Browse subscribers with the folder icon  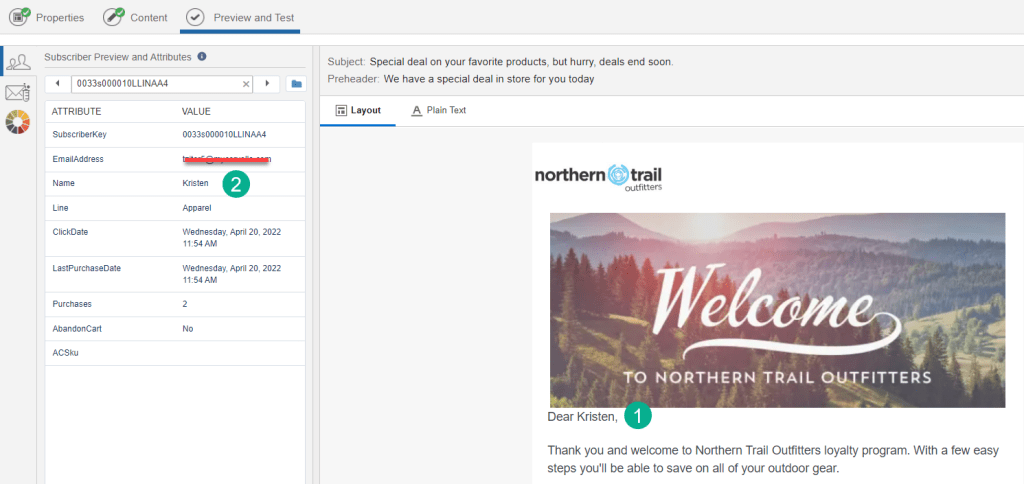(296, 84)
